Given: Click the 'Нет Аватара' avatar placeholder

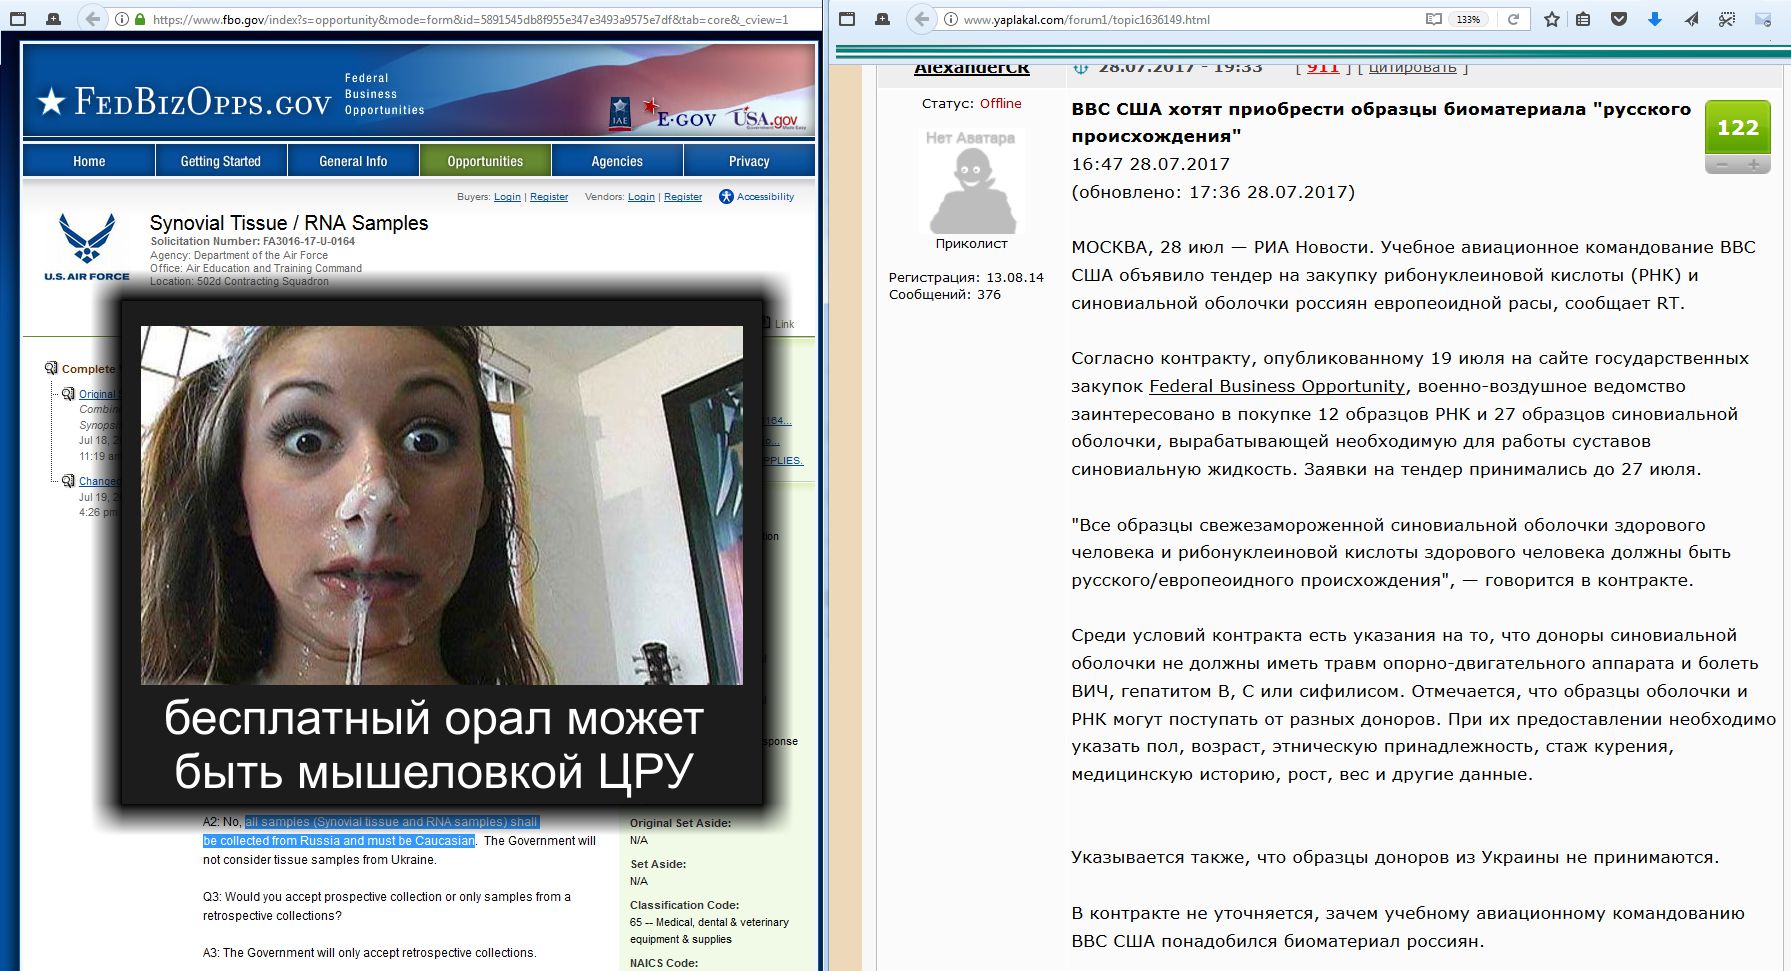Looking at the screenshot, I should pos(971,181).
